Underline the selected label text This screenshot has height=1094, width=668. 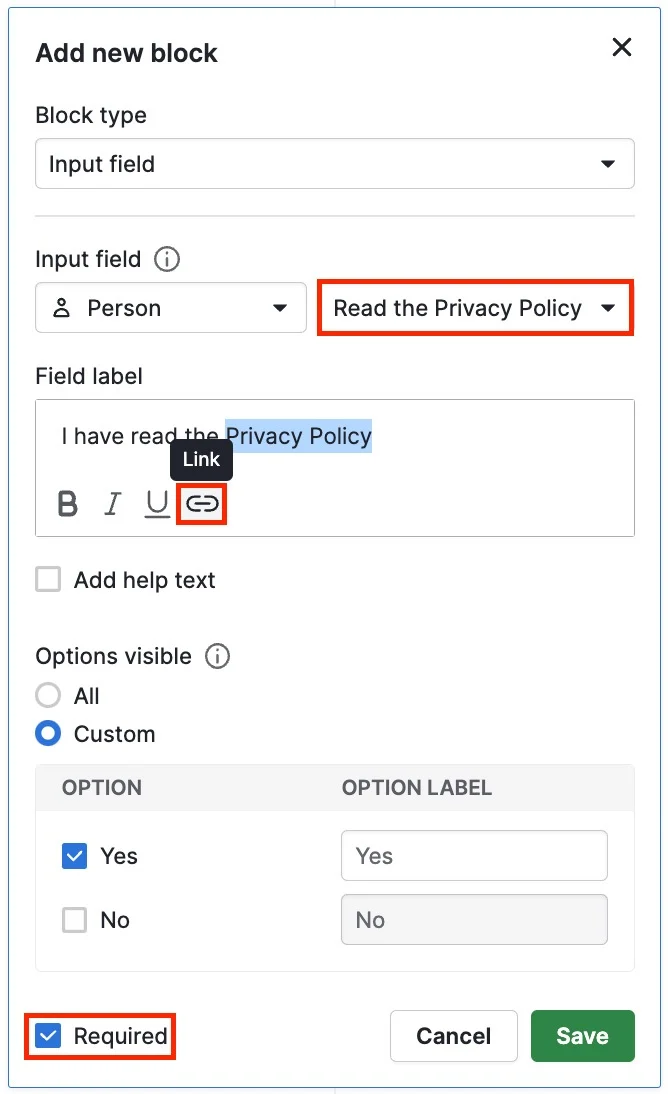(x=157, y=503)
